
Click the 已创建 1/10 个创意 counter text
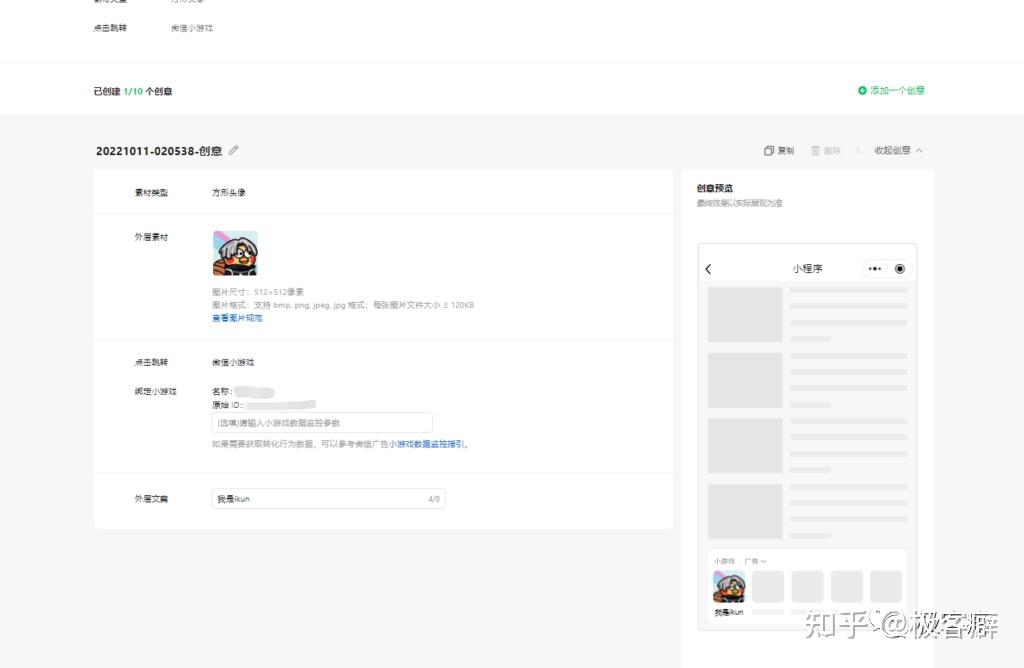click(x=133, y=91)
